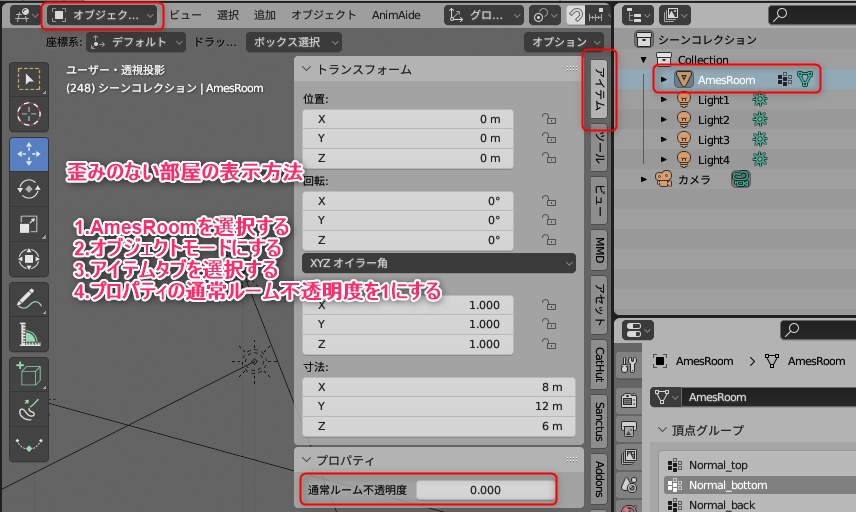Toggle lock on 位置 Y
Viewport: 856px width, 512px height.
(549, 138)
